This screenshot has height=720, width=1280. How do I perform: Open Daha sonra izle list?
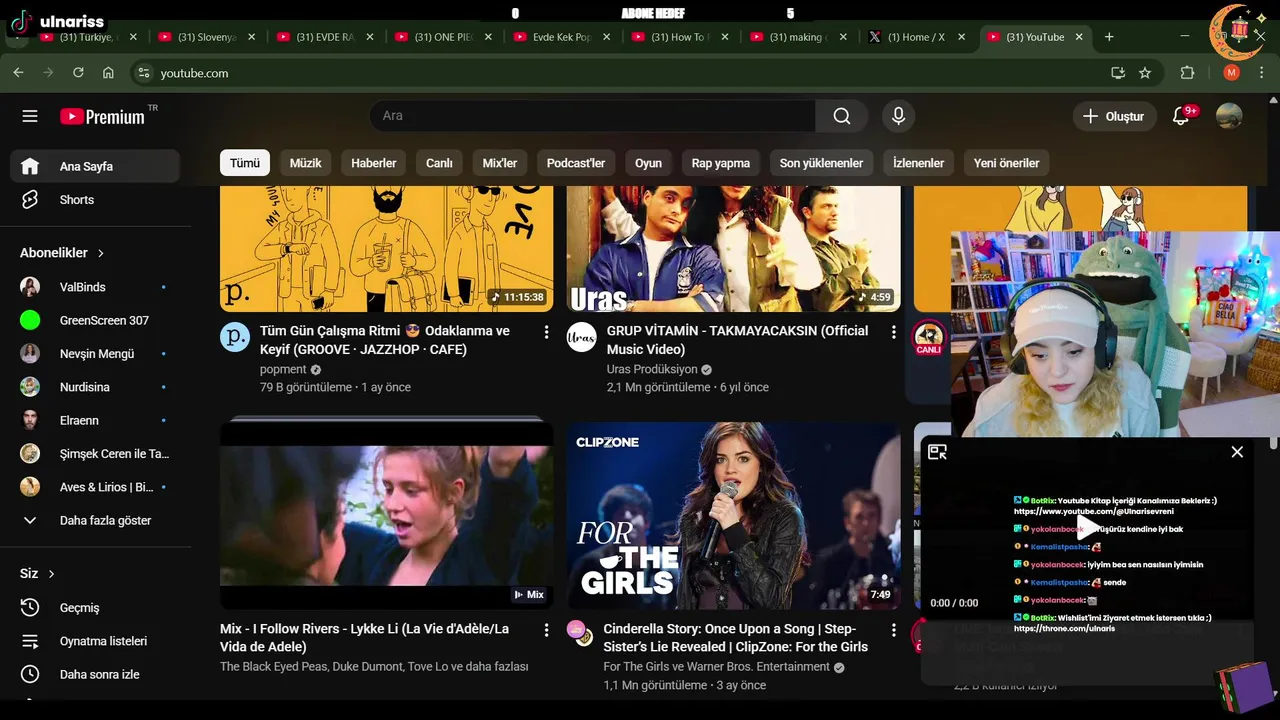coord(95,674)
